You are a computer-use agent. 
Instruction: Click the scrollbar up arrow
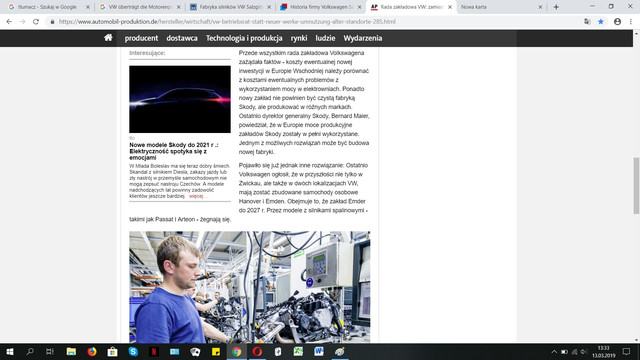[x=636, y=33]
